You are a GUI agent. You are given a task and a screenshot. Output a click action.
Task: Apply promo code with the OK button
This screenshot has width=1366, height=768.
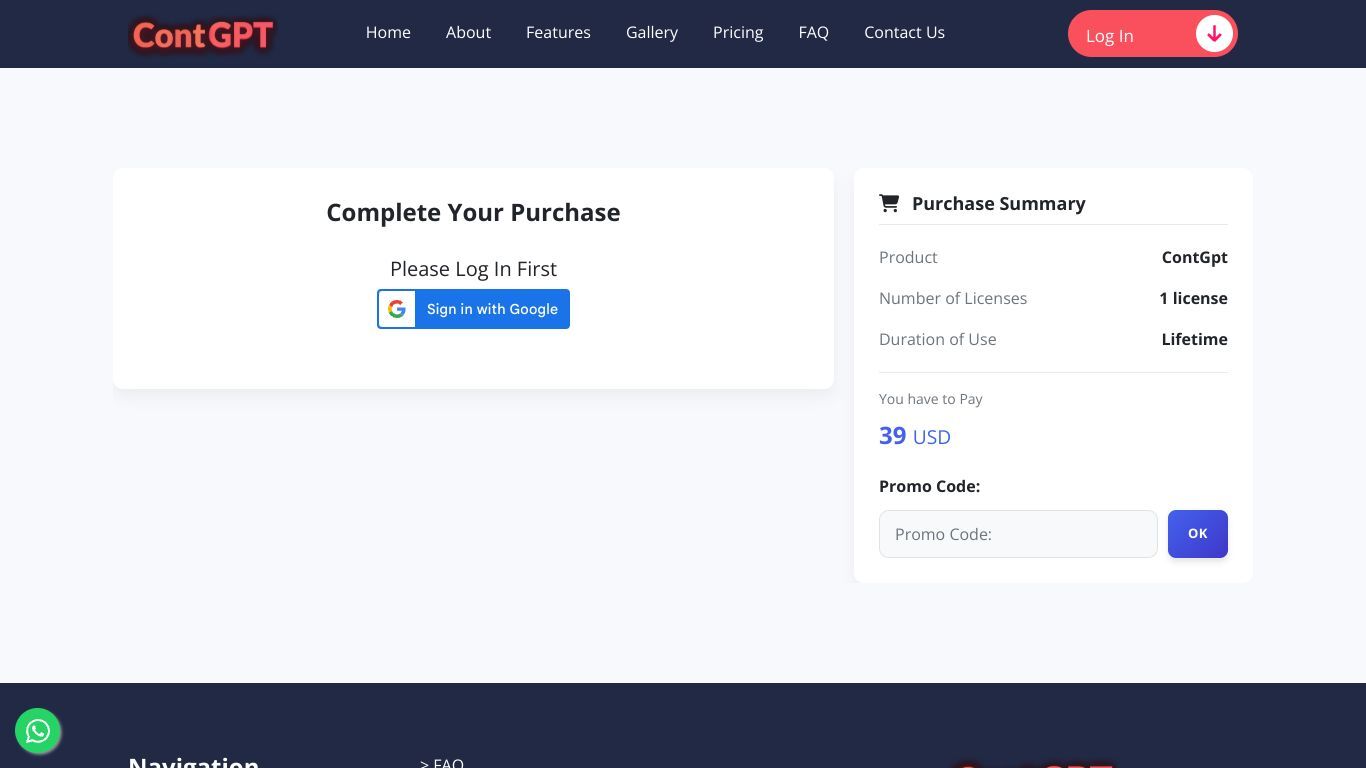[x=1197, y=534]
